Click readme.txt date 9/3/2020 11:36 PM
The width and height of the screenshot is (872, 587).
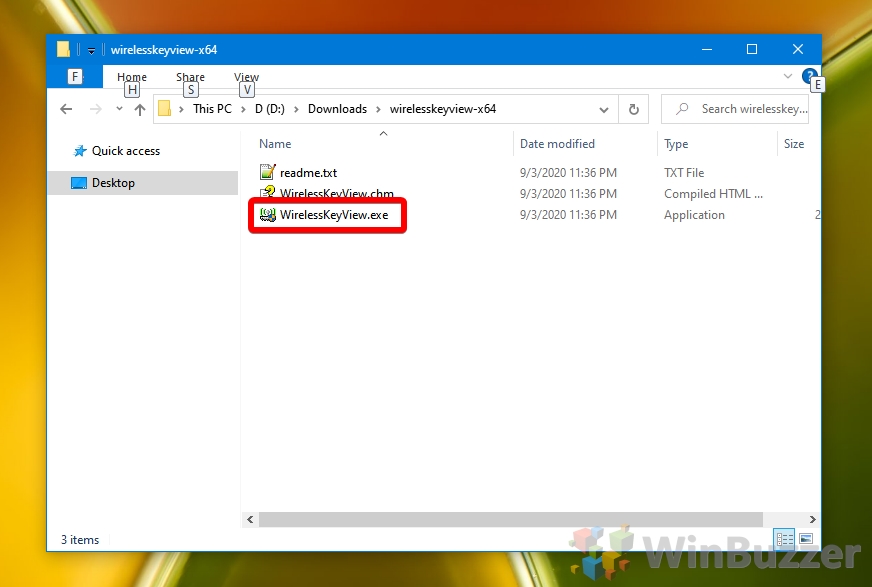568,173
